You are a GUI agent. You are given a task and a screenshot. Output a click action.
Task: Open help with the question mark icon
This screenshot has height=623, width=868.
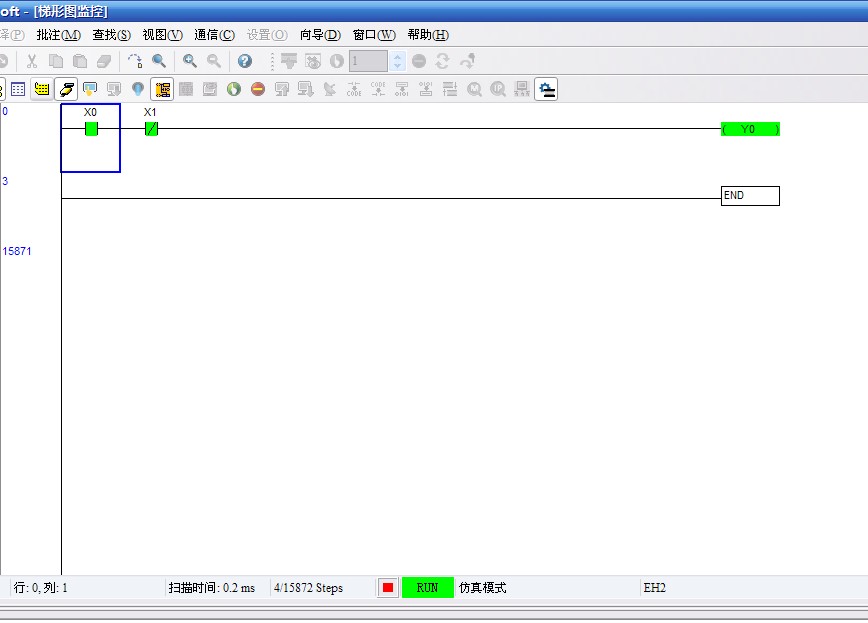[245, 61]
